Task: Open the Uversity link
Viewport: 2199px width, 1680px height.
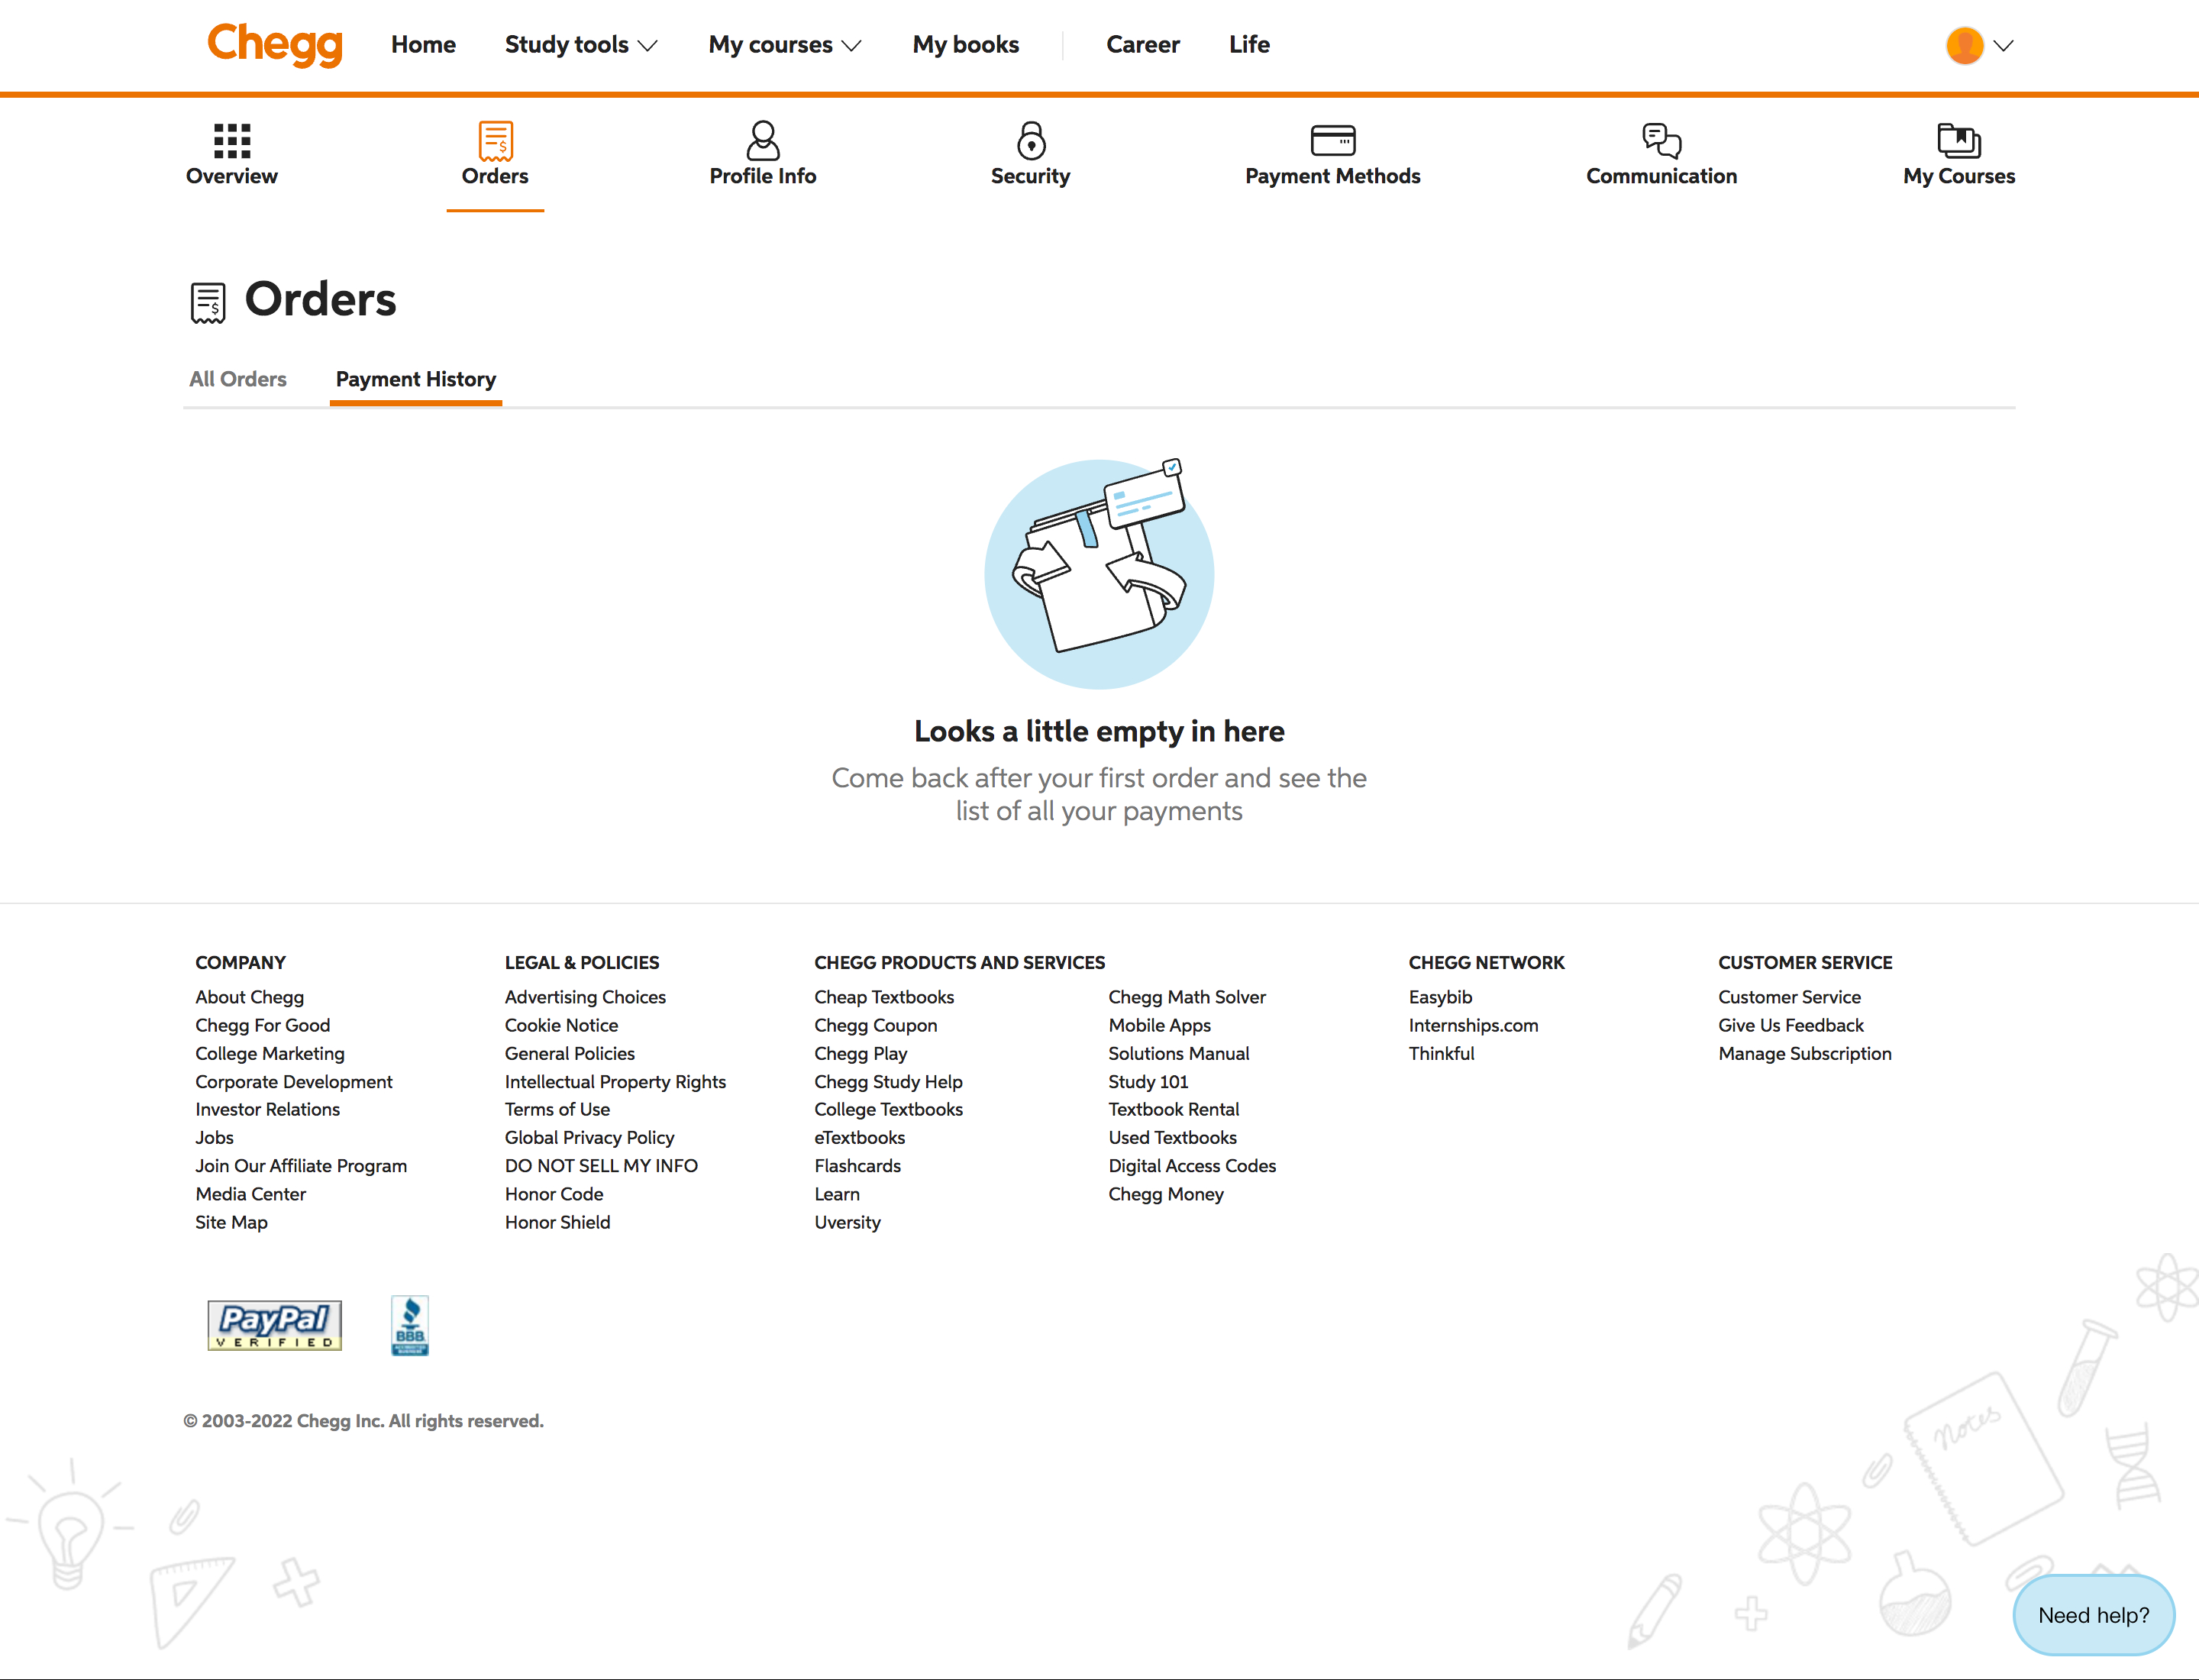Action: [848, 1222]
